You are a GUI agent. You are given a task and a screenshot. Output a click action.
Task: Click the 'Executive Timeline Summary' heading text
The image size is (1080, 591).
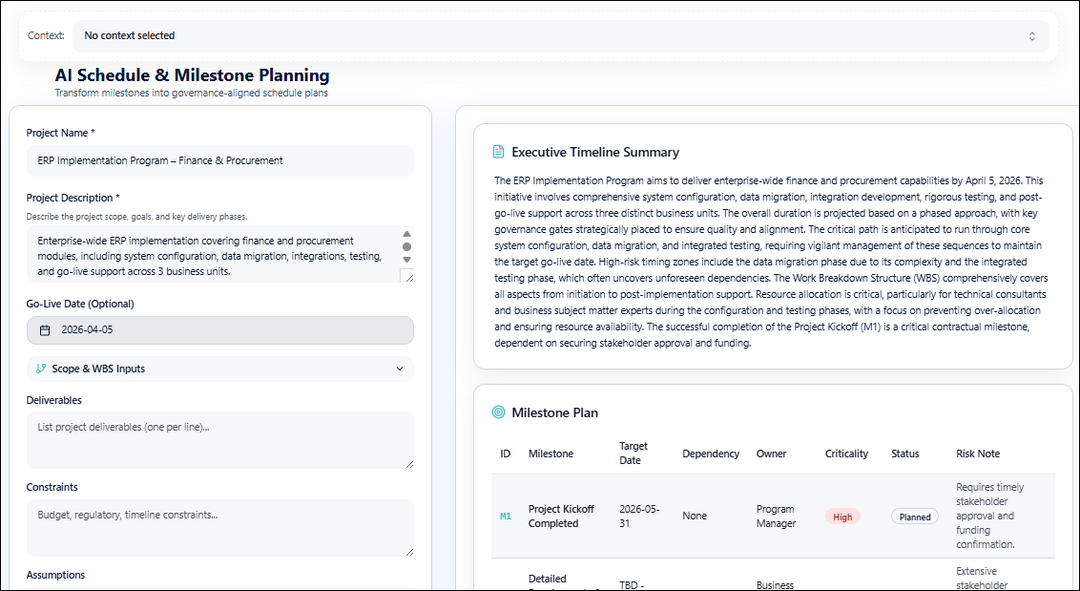(x=595, y=152)
